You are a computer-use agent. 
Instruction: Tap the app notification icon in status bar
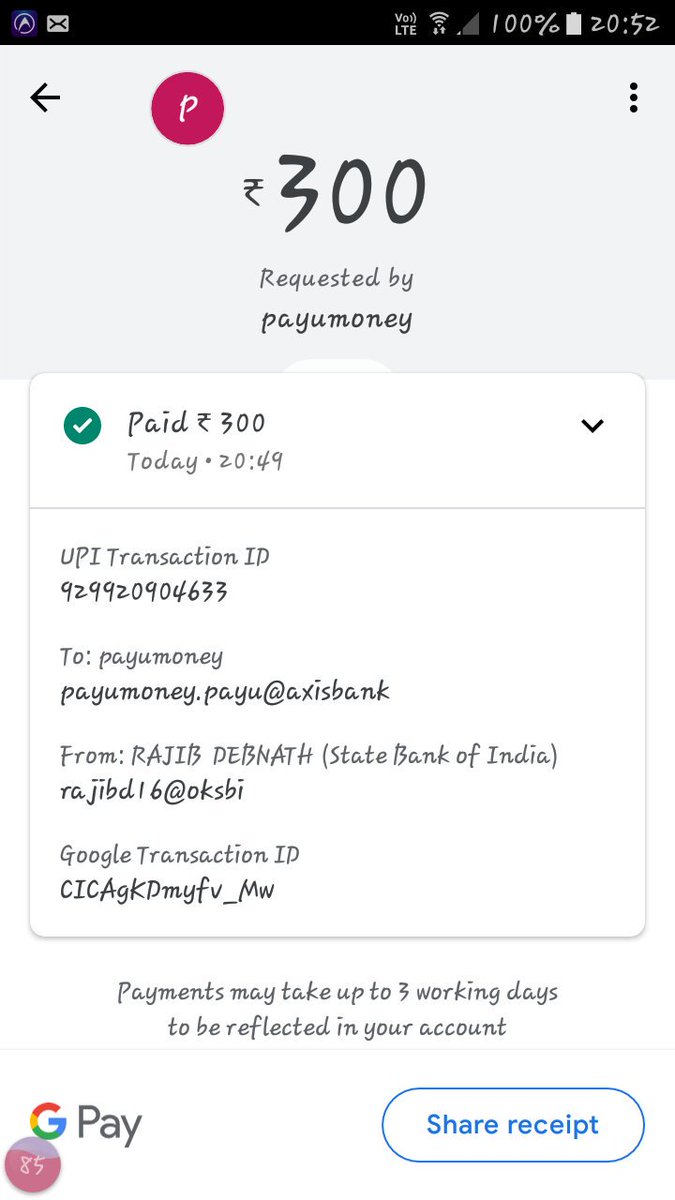click(x=23, y=22)
